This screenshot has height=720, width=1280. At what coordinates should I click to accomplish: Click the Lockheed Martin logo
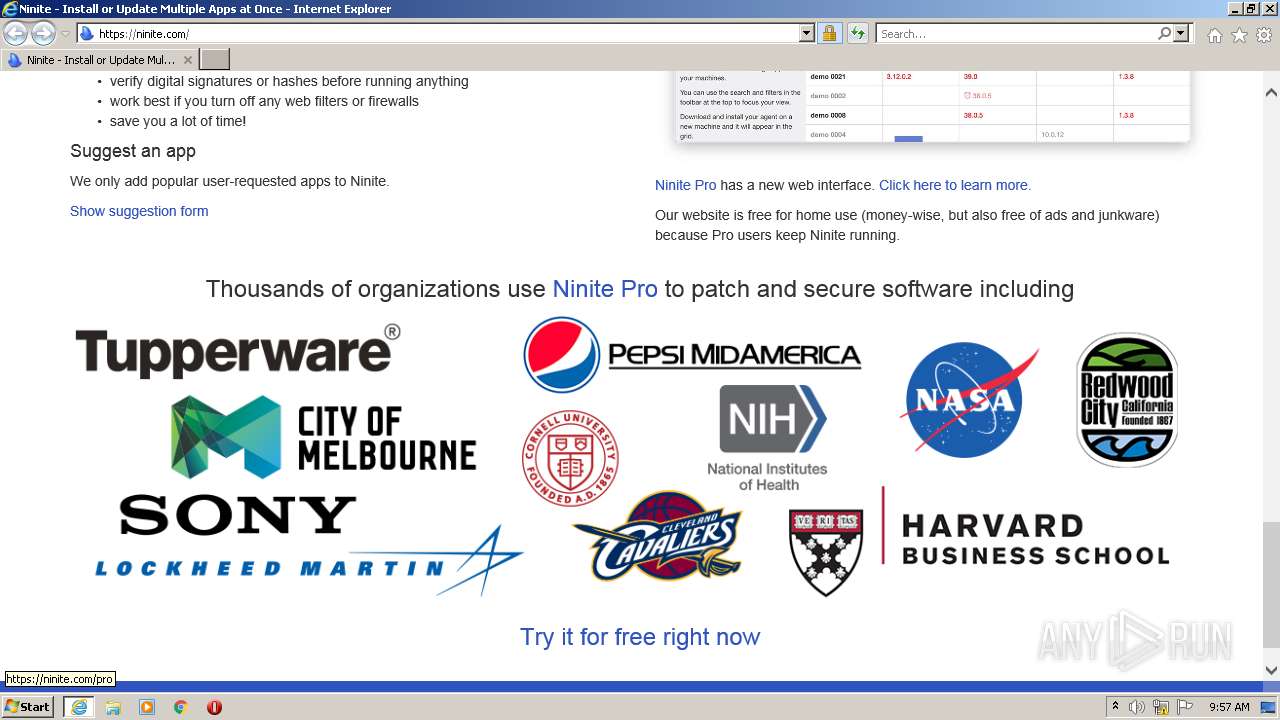click(309, 562)
